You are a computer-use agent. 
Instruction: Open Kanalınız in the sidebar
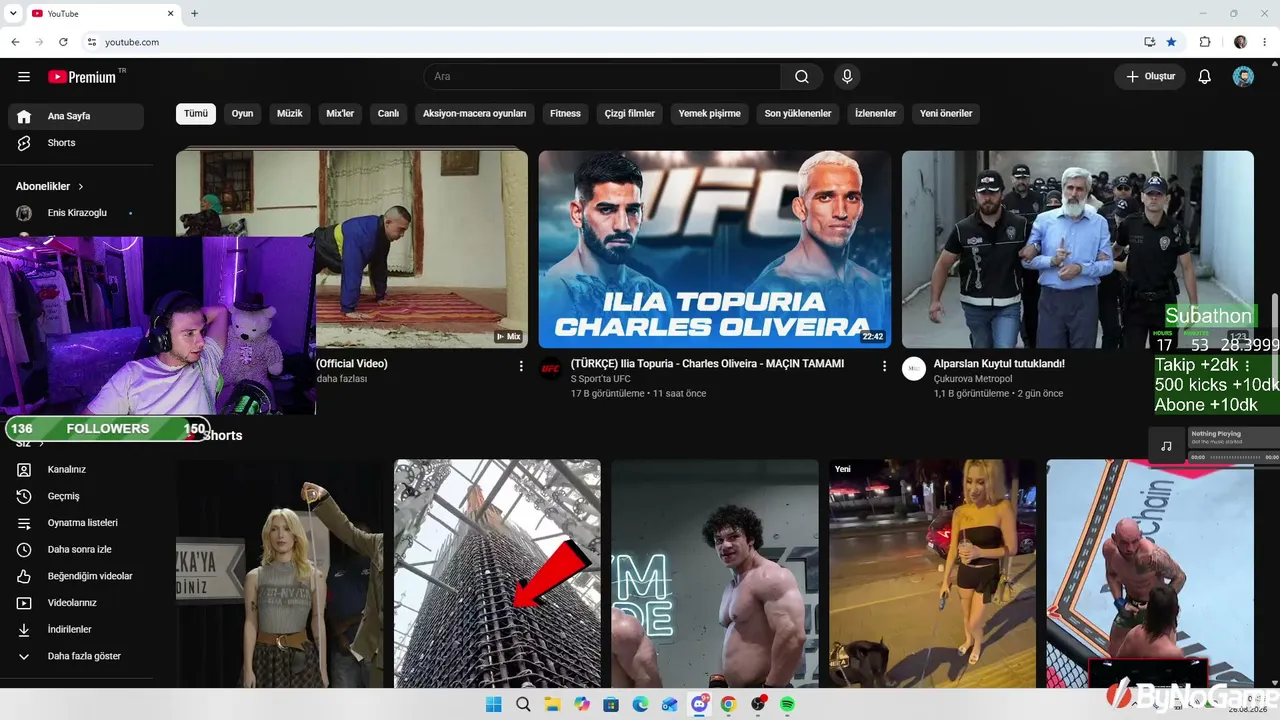click(x=76, y=470)
